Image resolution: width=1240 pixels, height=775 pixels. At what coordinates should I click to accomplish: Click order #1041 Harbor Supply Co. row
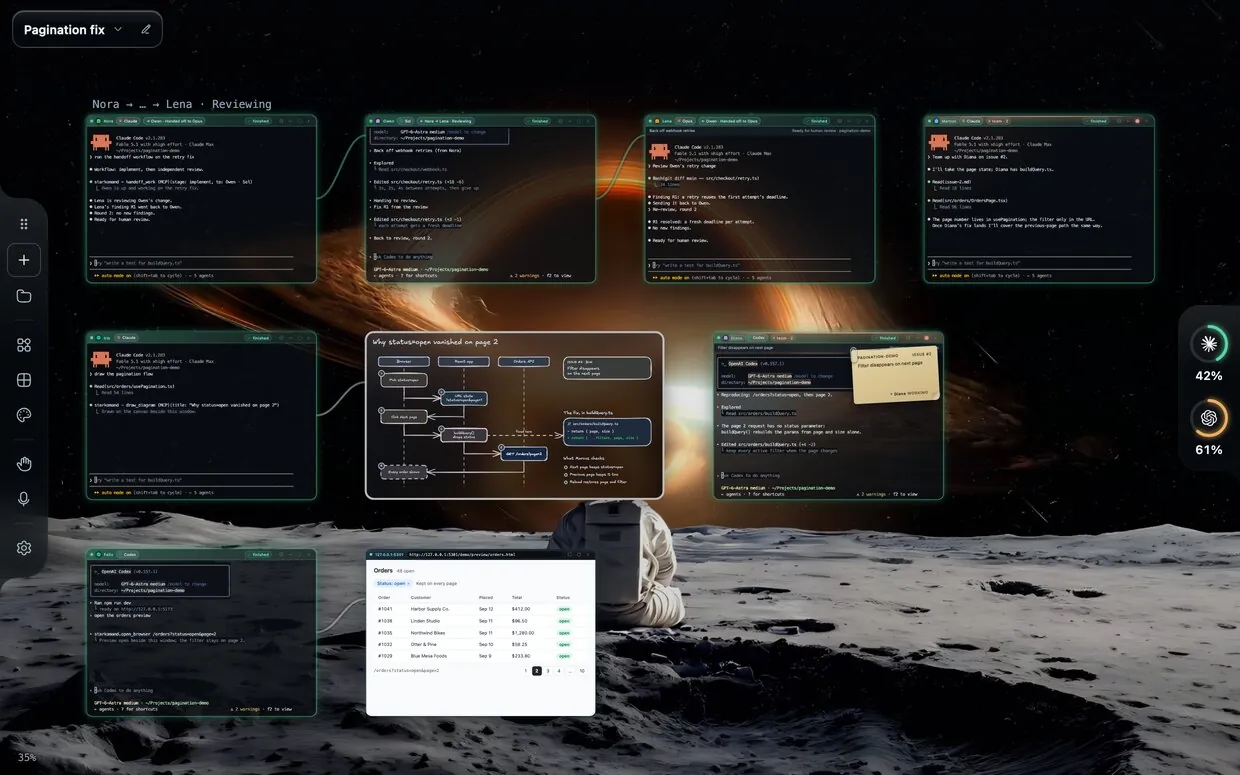480,608
